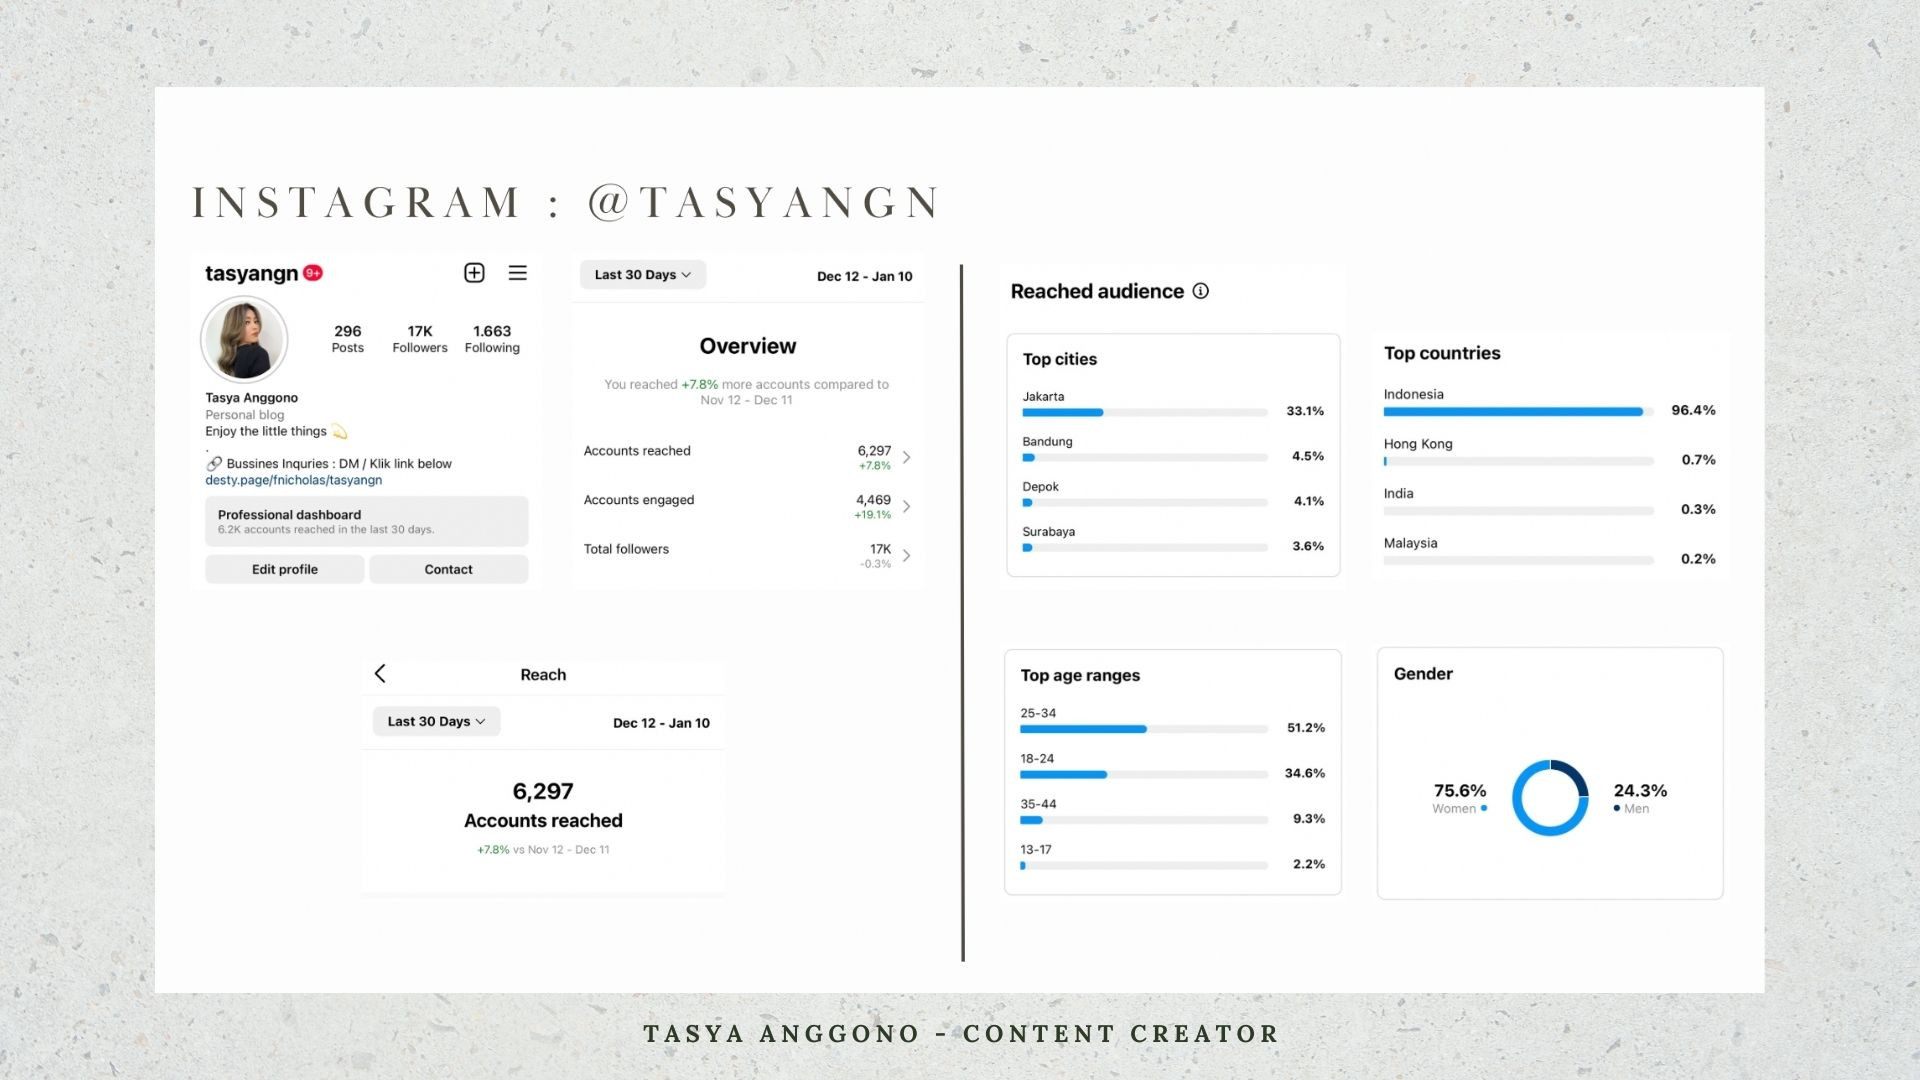The width and height of the screenshot is (1920, 1080).
Task: Click the red notification badge beside tasyangn
Action: point(313,273)
